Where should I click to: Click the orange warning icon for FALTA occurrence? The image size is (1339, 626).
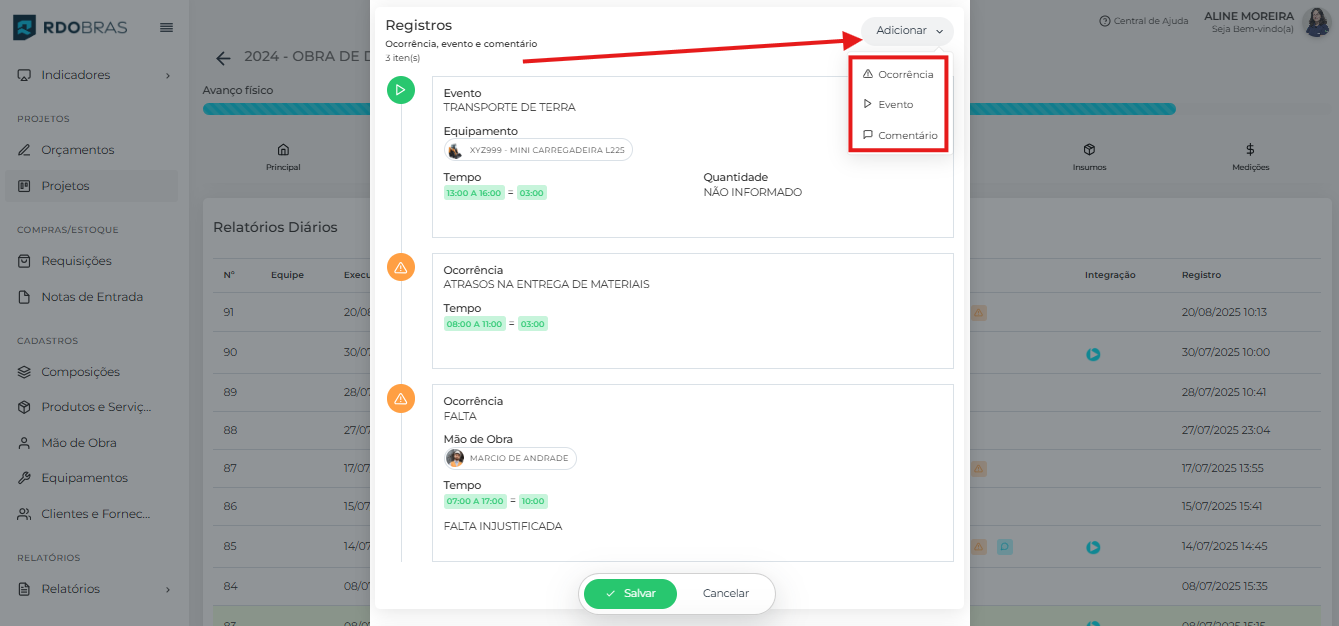[400, 398]
